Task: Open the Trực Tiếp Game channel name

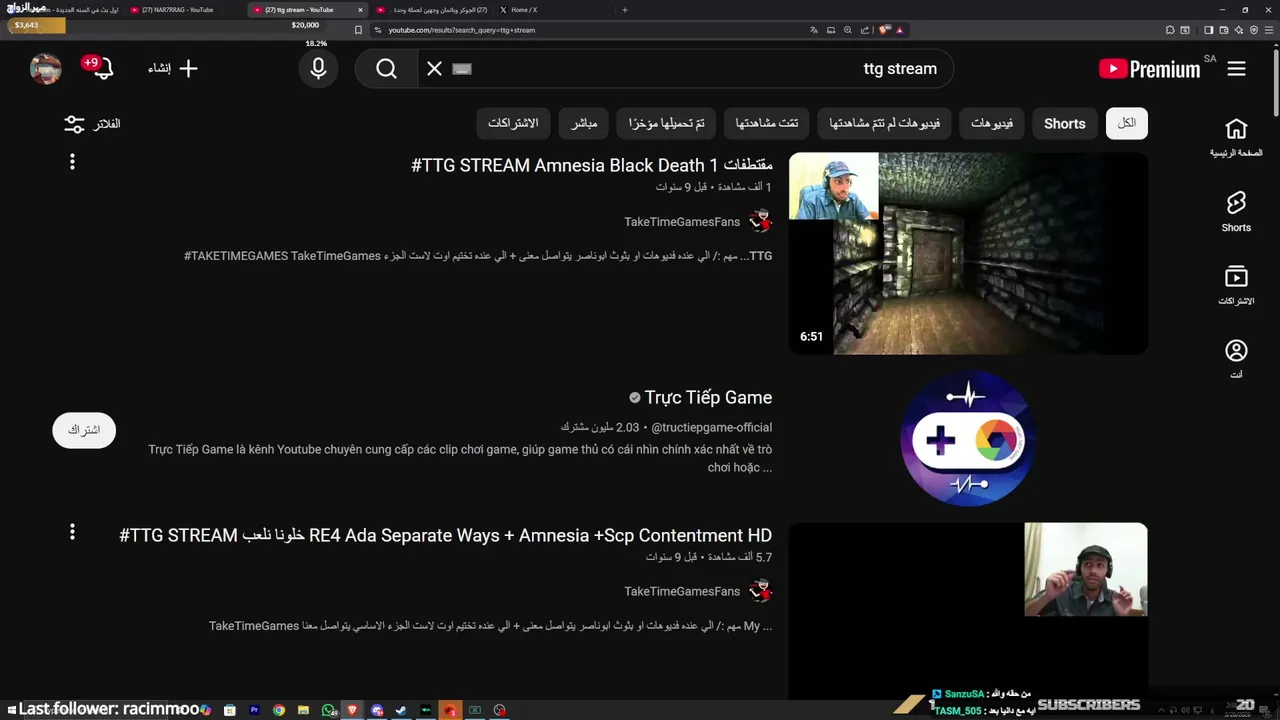Action: coord(708,398)
